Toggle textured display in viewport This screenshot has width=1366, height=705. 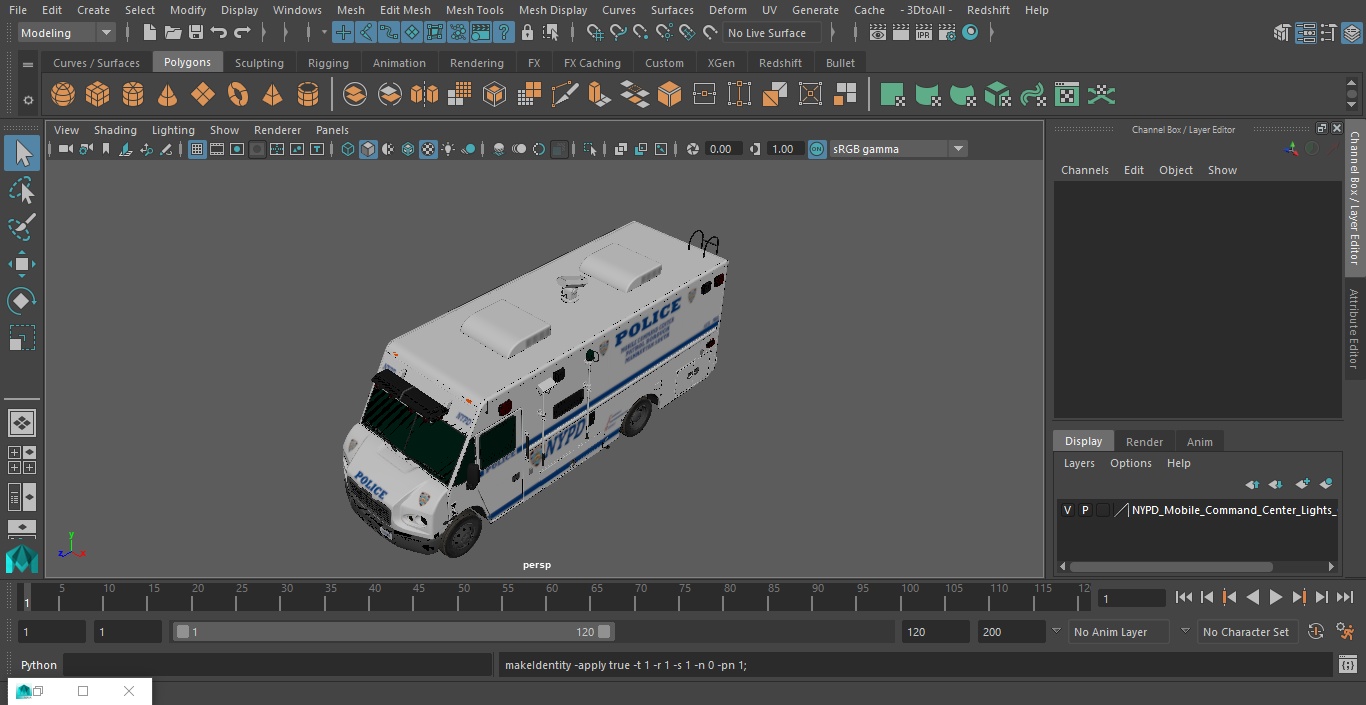tap(428, 149)
